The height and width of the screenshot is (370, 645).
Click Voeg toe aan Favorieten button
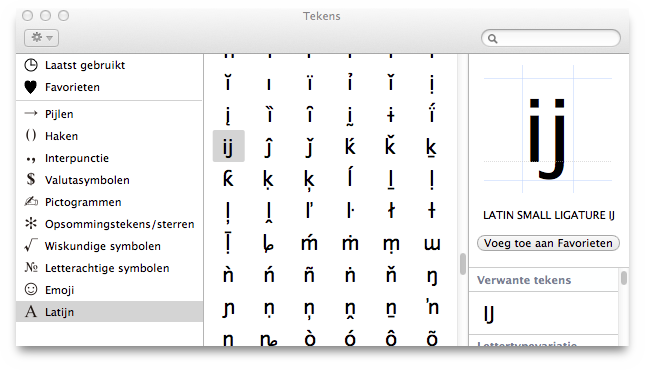tap(548, 243)
